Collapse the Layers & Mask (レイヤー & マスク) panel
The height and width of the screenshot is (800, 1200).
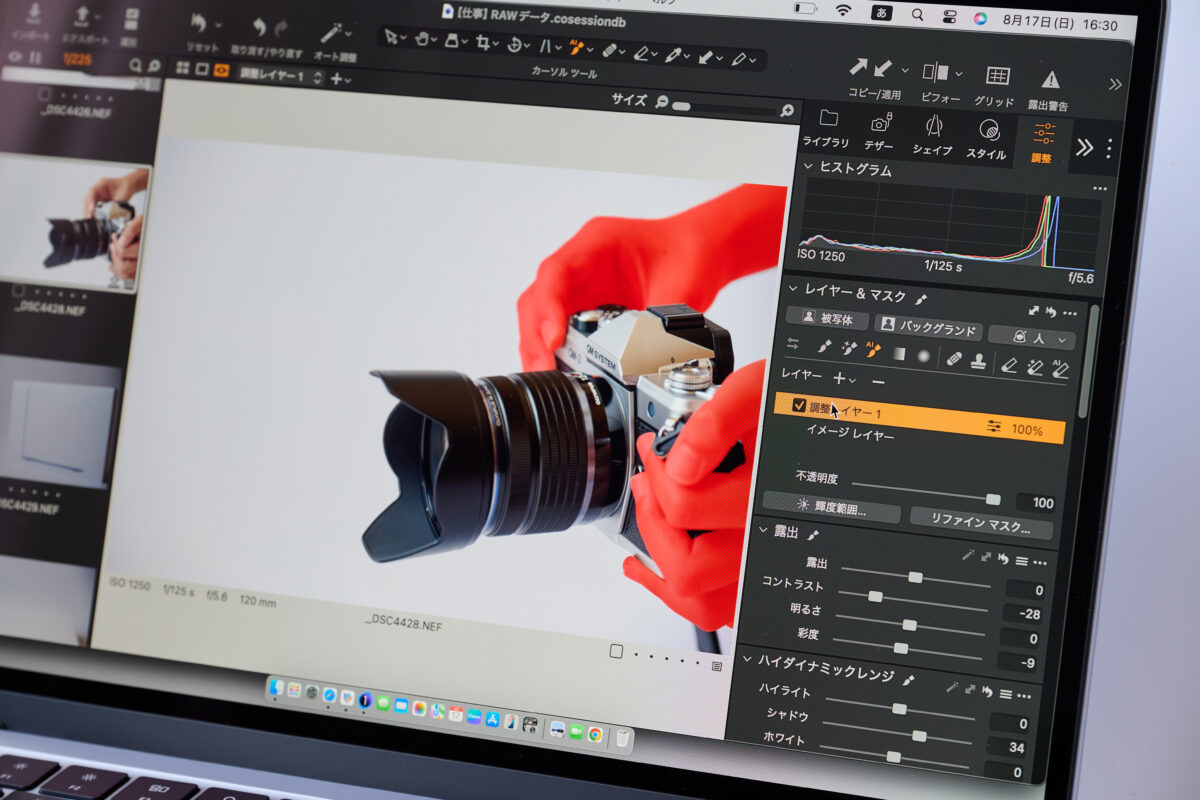[x=794, y=289]
